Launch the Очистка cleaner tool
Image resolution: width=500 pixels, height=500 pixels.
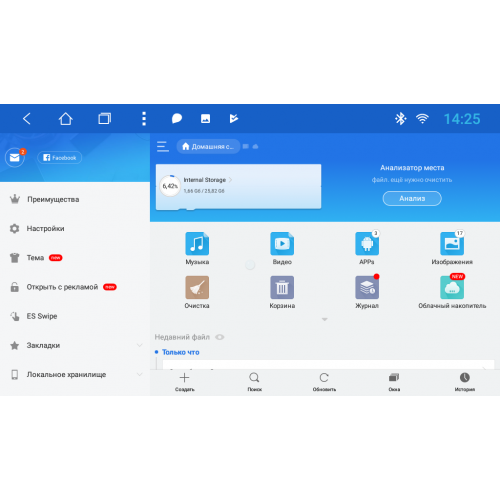[x=197, y=287]
